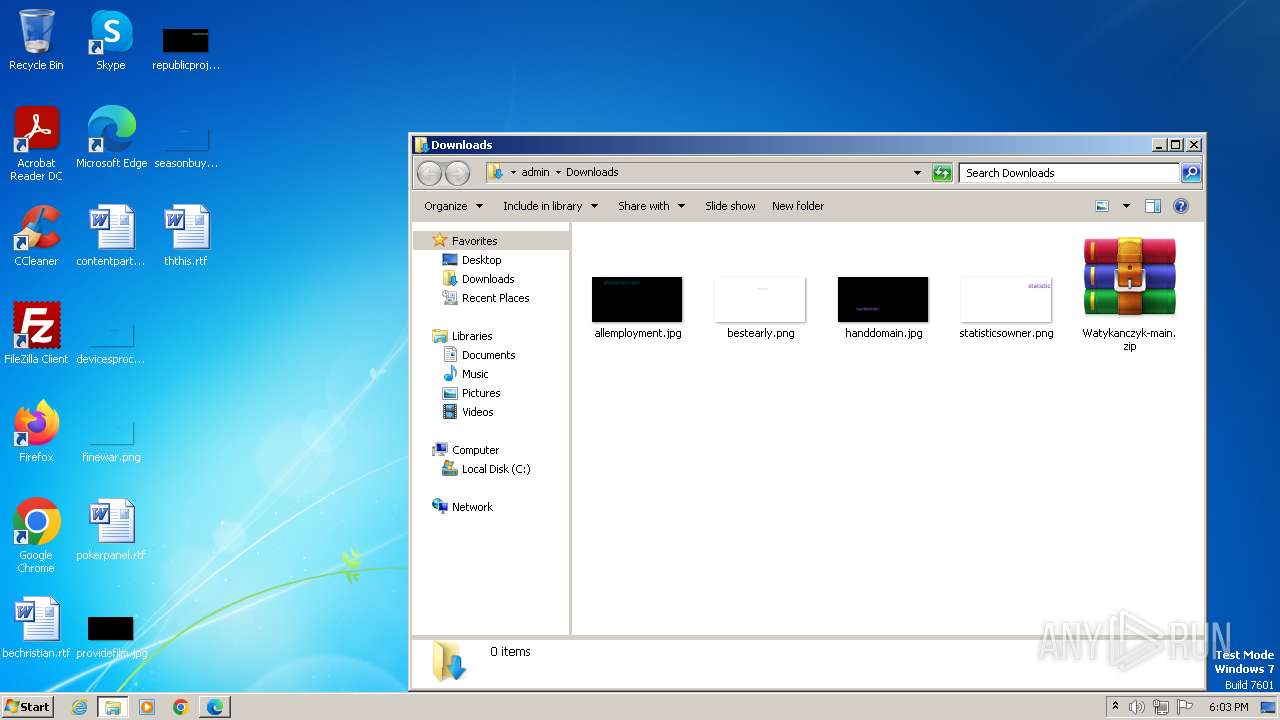Toggle the preview pane button
This screenshot has height=720, width=1280.
[1152, 206]
